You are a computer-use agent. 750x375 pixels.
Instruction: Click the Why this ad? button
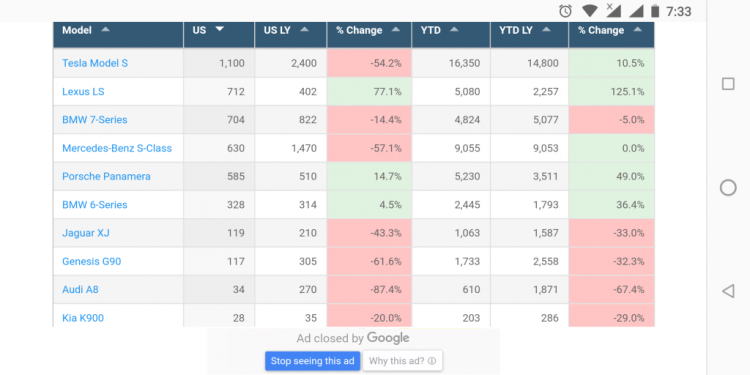(x=402, y=361)
